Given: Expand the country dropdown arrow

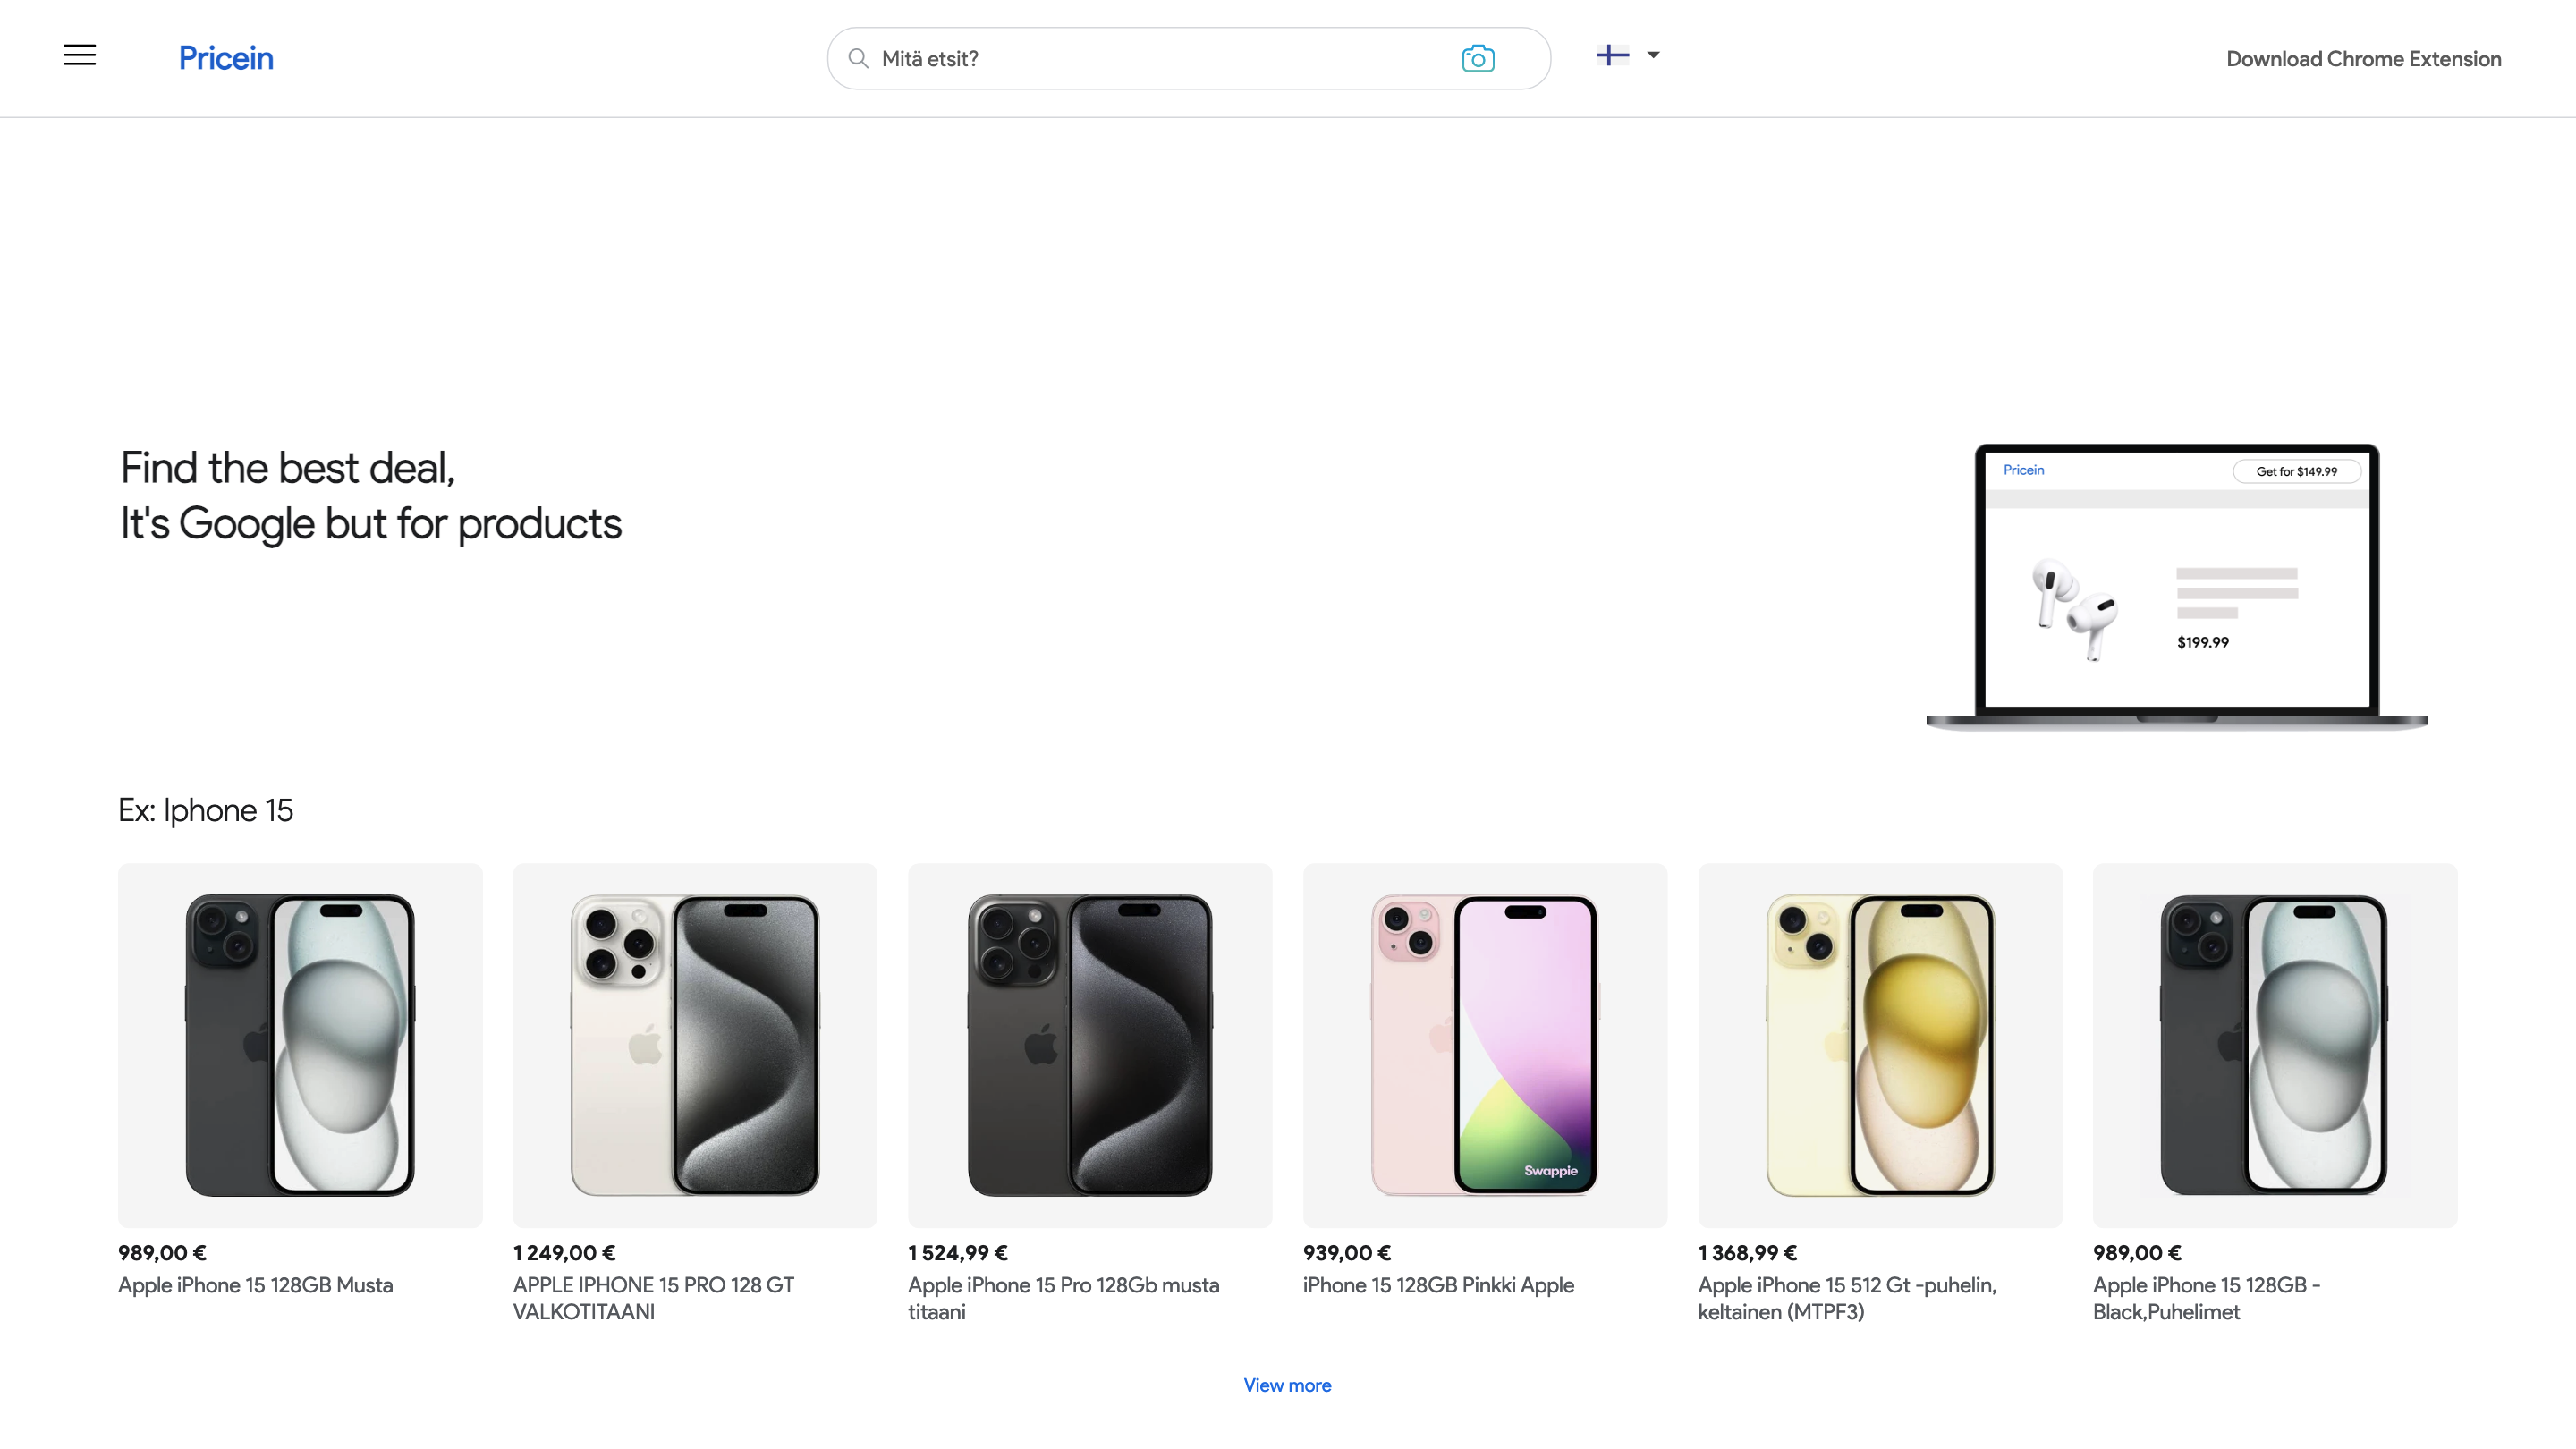Looking at the screenshot, I should pyautogui.click(x=1653, y=55).
